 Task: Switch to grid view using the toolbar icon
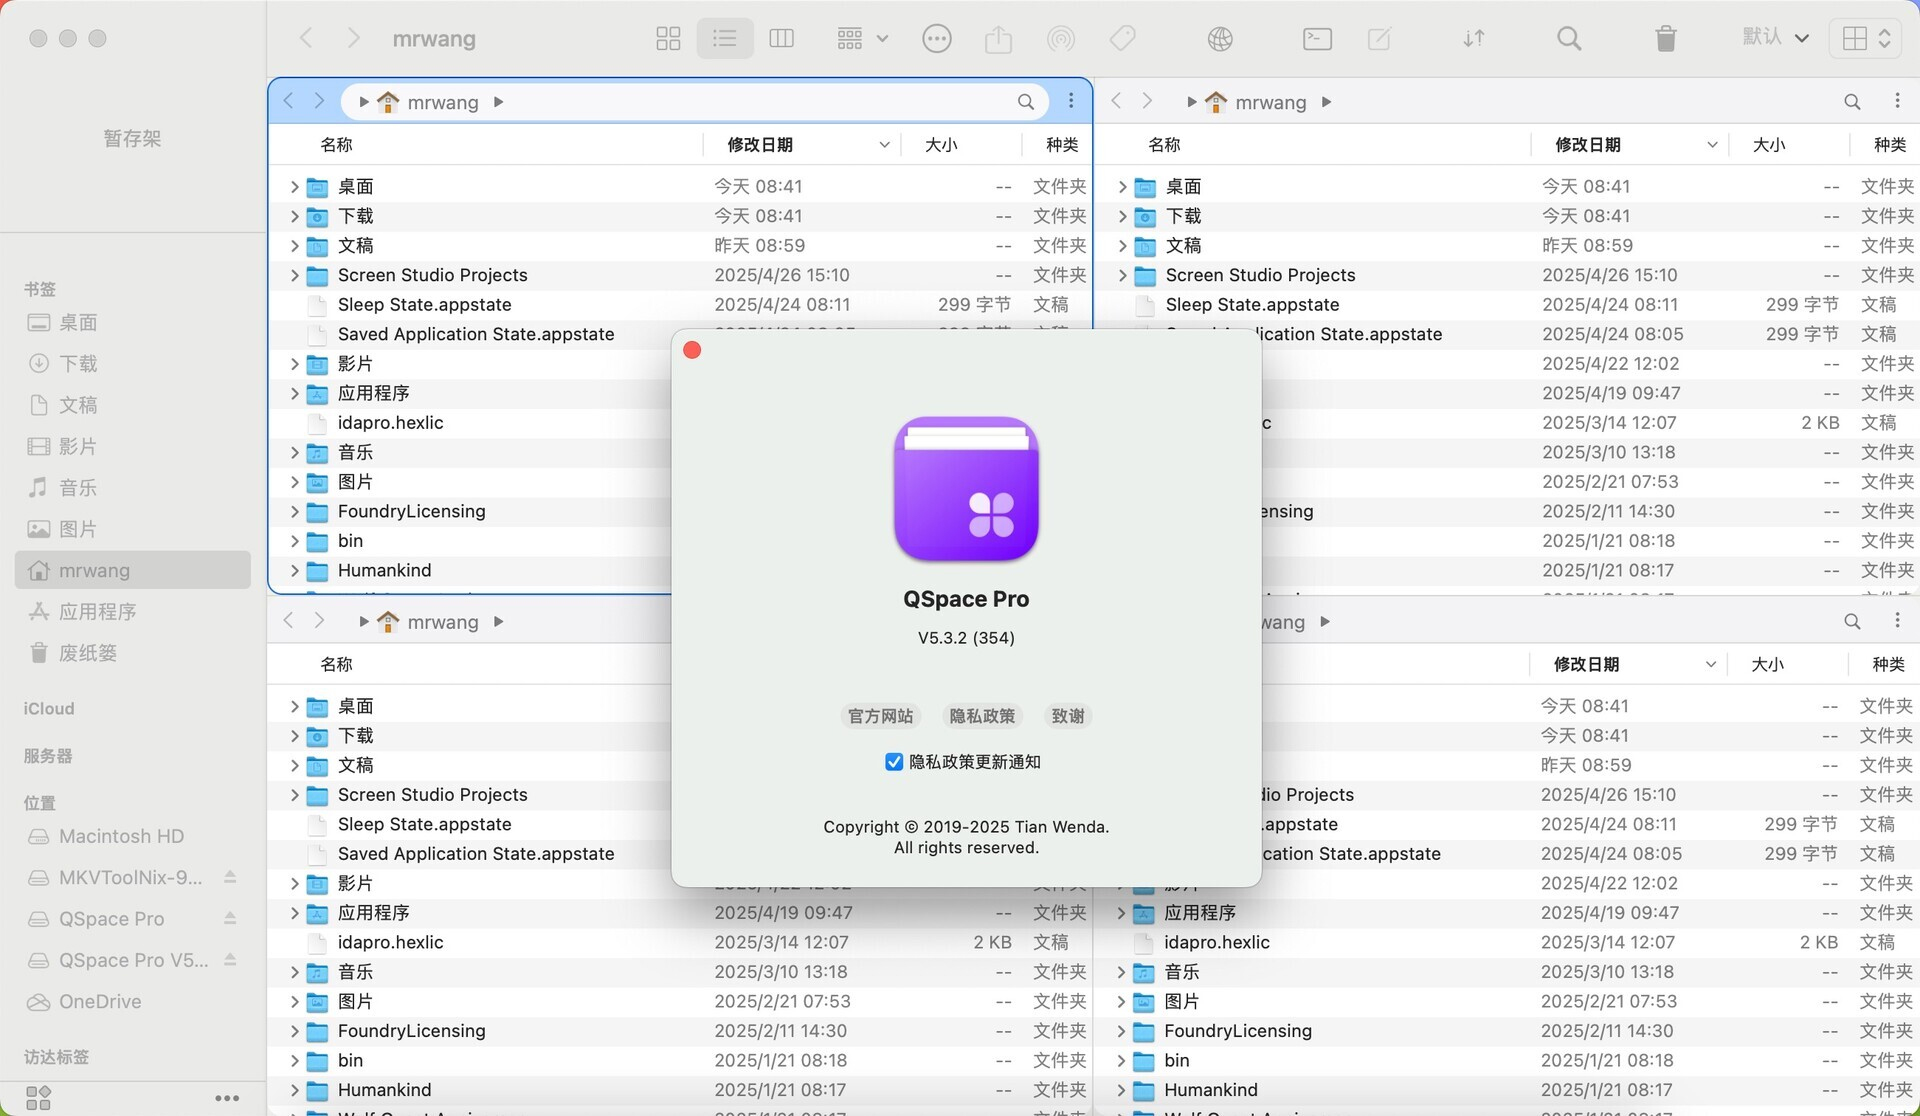[x=667, y=38]
